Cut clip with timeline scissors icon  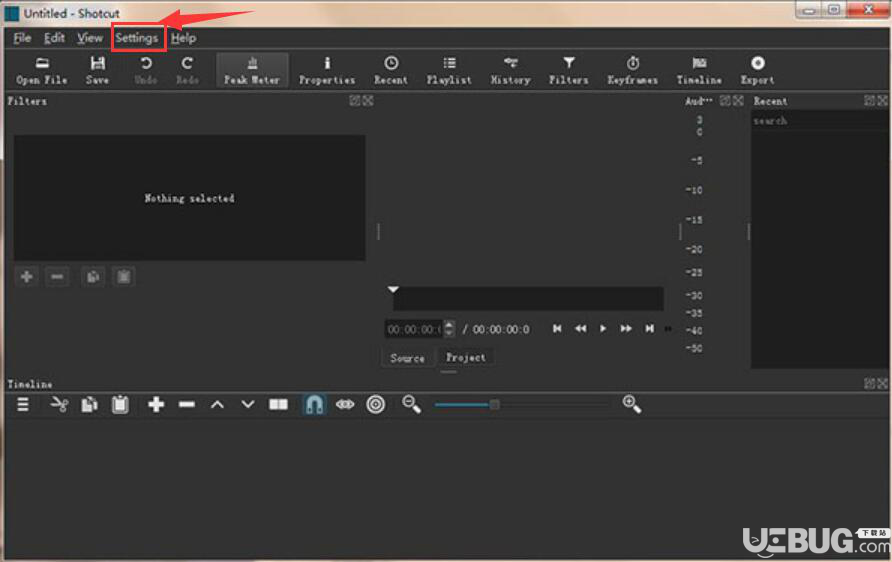pos(59,404)
